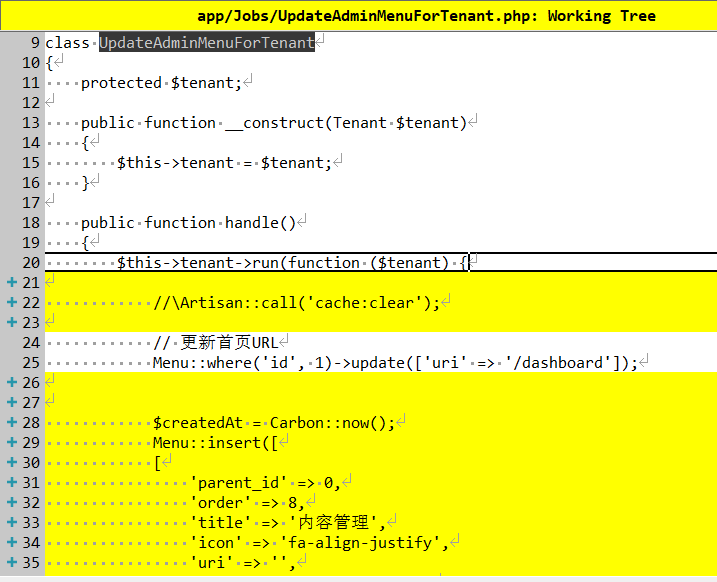
Task: Click "'parent_id' => 0," on line 31
Action: 265,483
